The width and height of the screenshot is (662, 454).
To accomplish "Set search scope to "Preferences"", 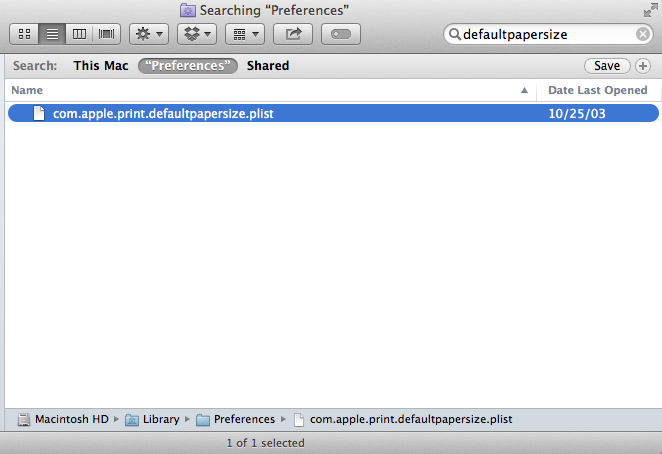I will (x=188, y=66).
